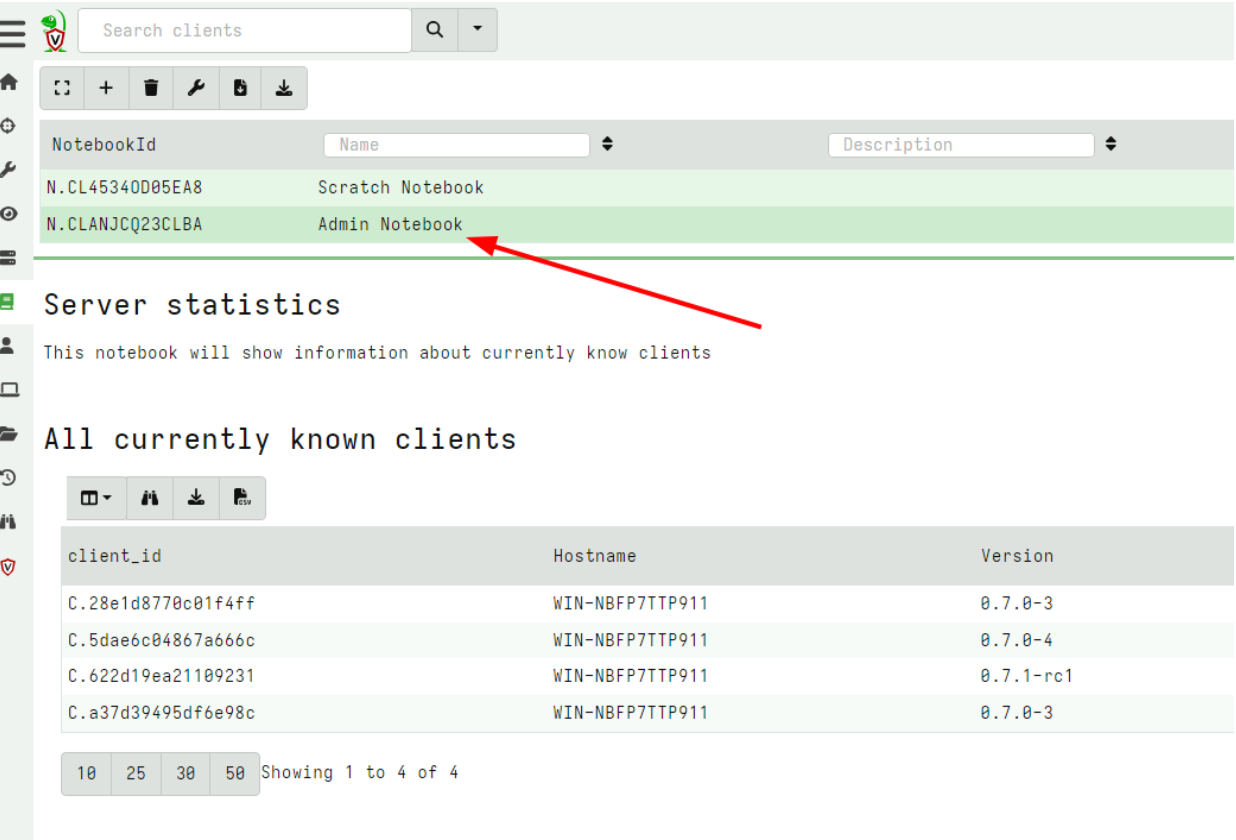Select the binoculars search icon in the sidebar
1236x840 pixels.
[x=10, y=521]
